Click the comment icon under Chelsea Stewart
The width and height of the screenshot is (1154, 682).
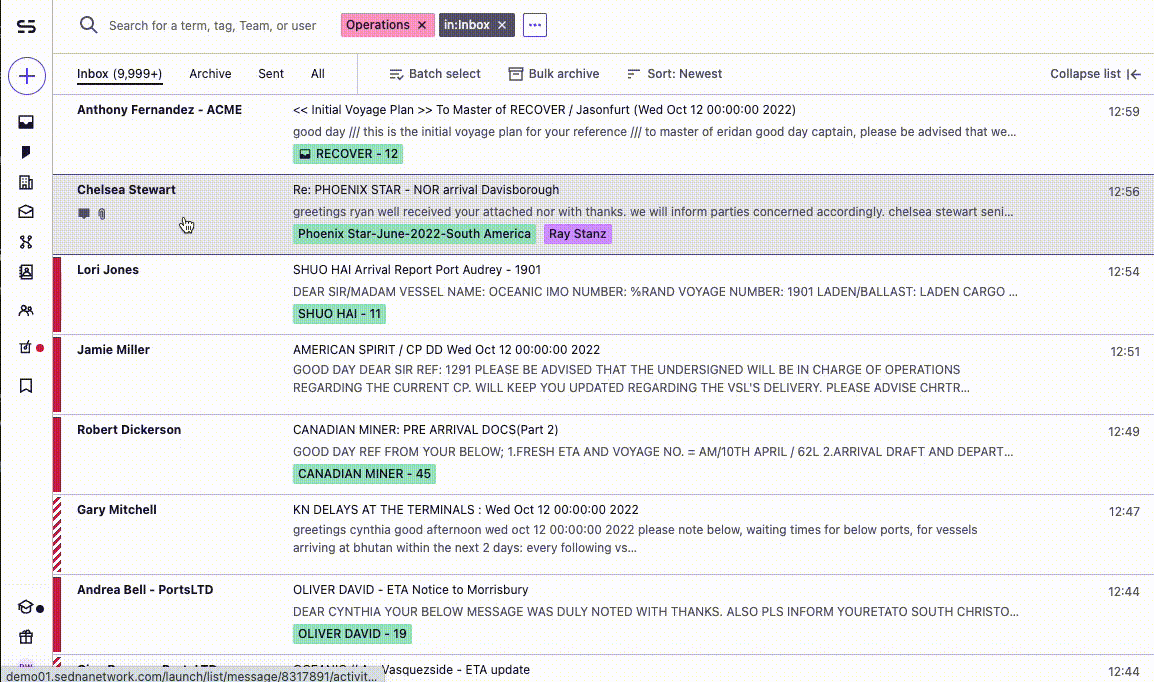(84, 213)
